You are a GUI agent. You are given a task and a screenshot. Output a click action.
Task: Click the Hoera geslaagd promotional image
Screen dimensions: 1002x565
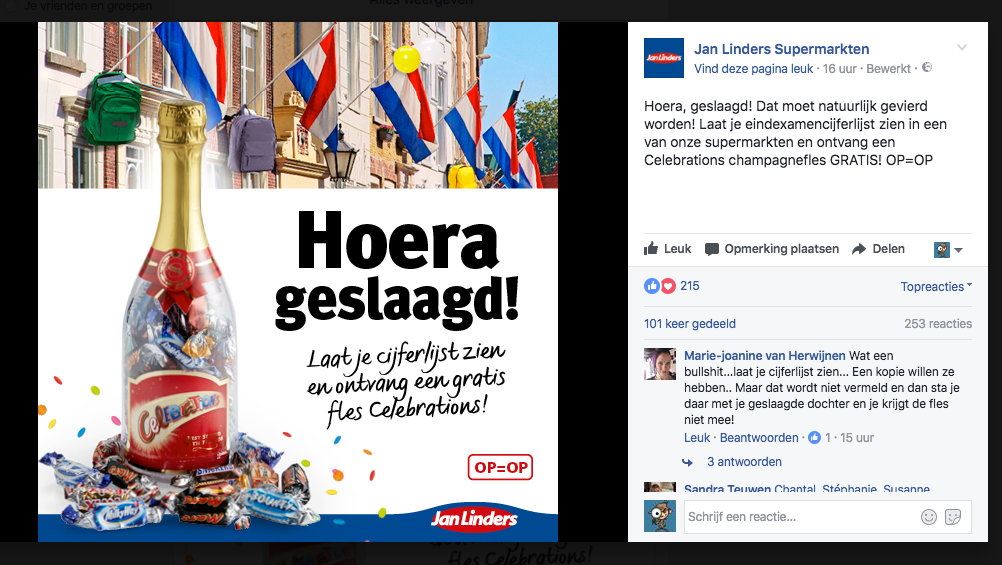tap(298, 282)
